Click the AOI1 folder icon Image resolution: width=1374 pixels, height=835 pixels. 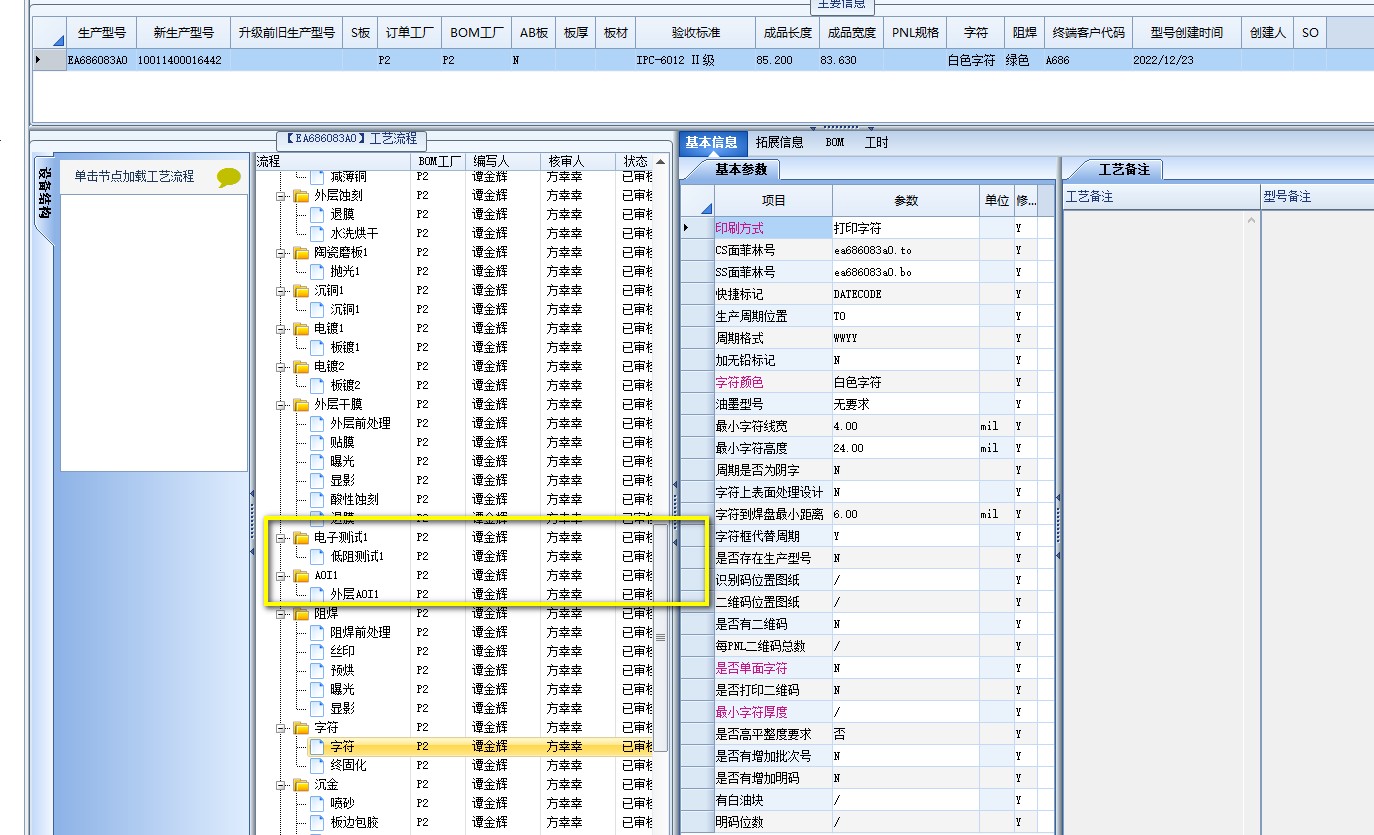point(301,576)
